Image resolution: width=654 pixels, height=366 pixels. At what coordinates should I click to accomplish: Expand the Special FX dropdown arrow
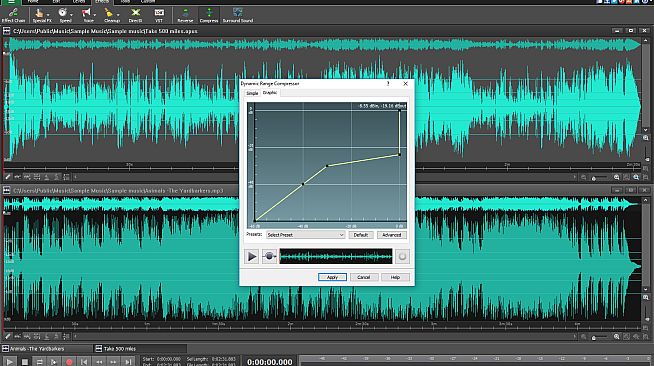(x=48, y=15)
